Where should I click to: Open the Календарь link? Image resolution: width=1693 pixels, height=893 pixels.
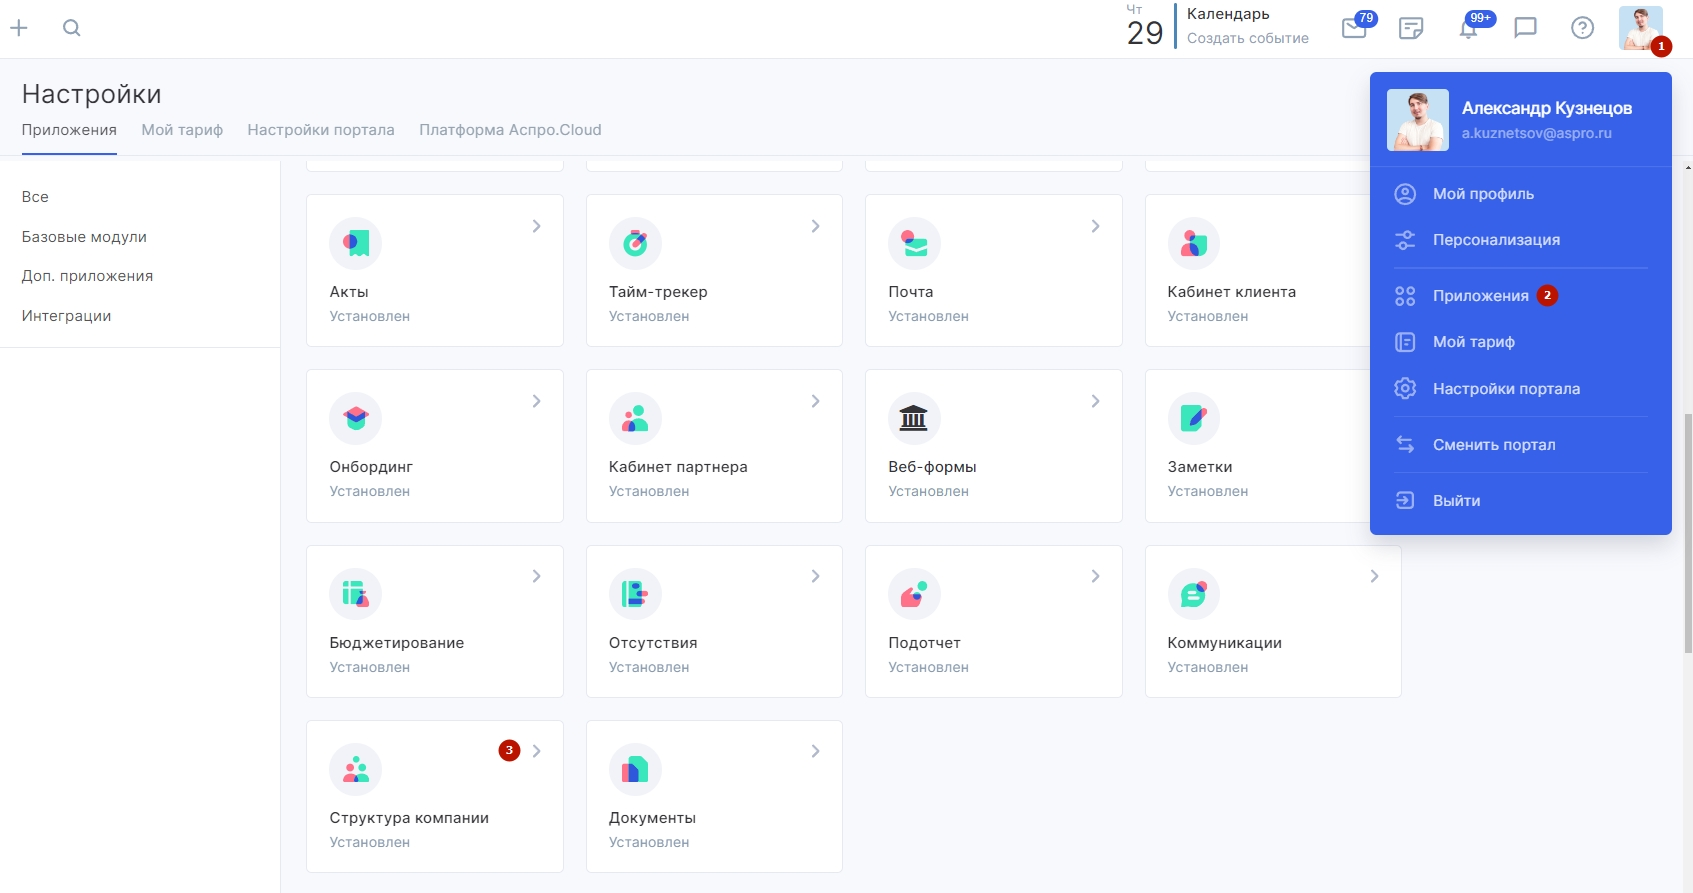click(x=1228, y=14)
